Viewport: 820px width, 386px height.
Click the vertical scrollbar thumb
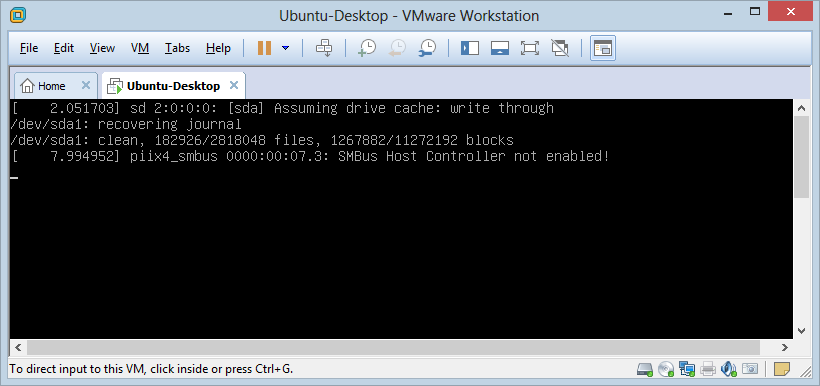[801, 157]
